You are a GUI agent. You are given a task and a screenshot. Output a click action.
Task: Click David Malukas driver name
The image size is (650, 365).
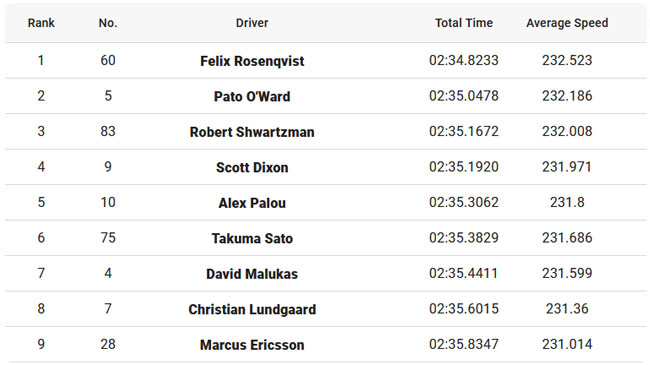(252, 274)
